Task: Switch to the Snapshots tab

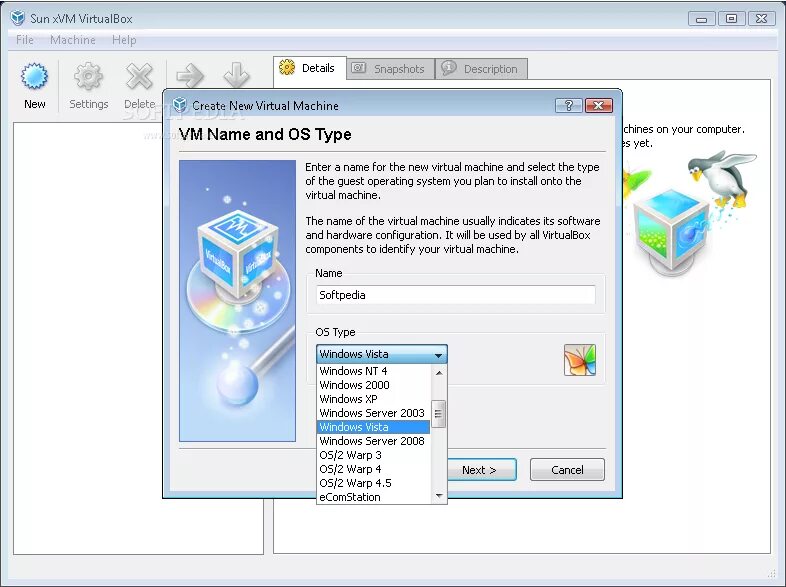Action: pos(390,69)
